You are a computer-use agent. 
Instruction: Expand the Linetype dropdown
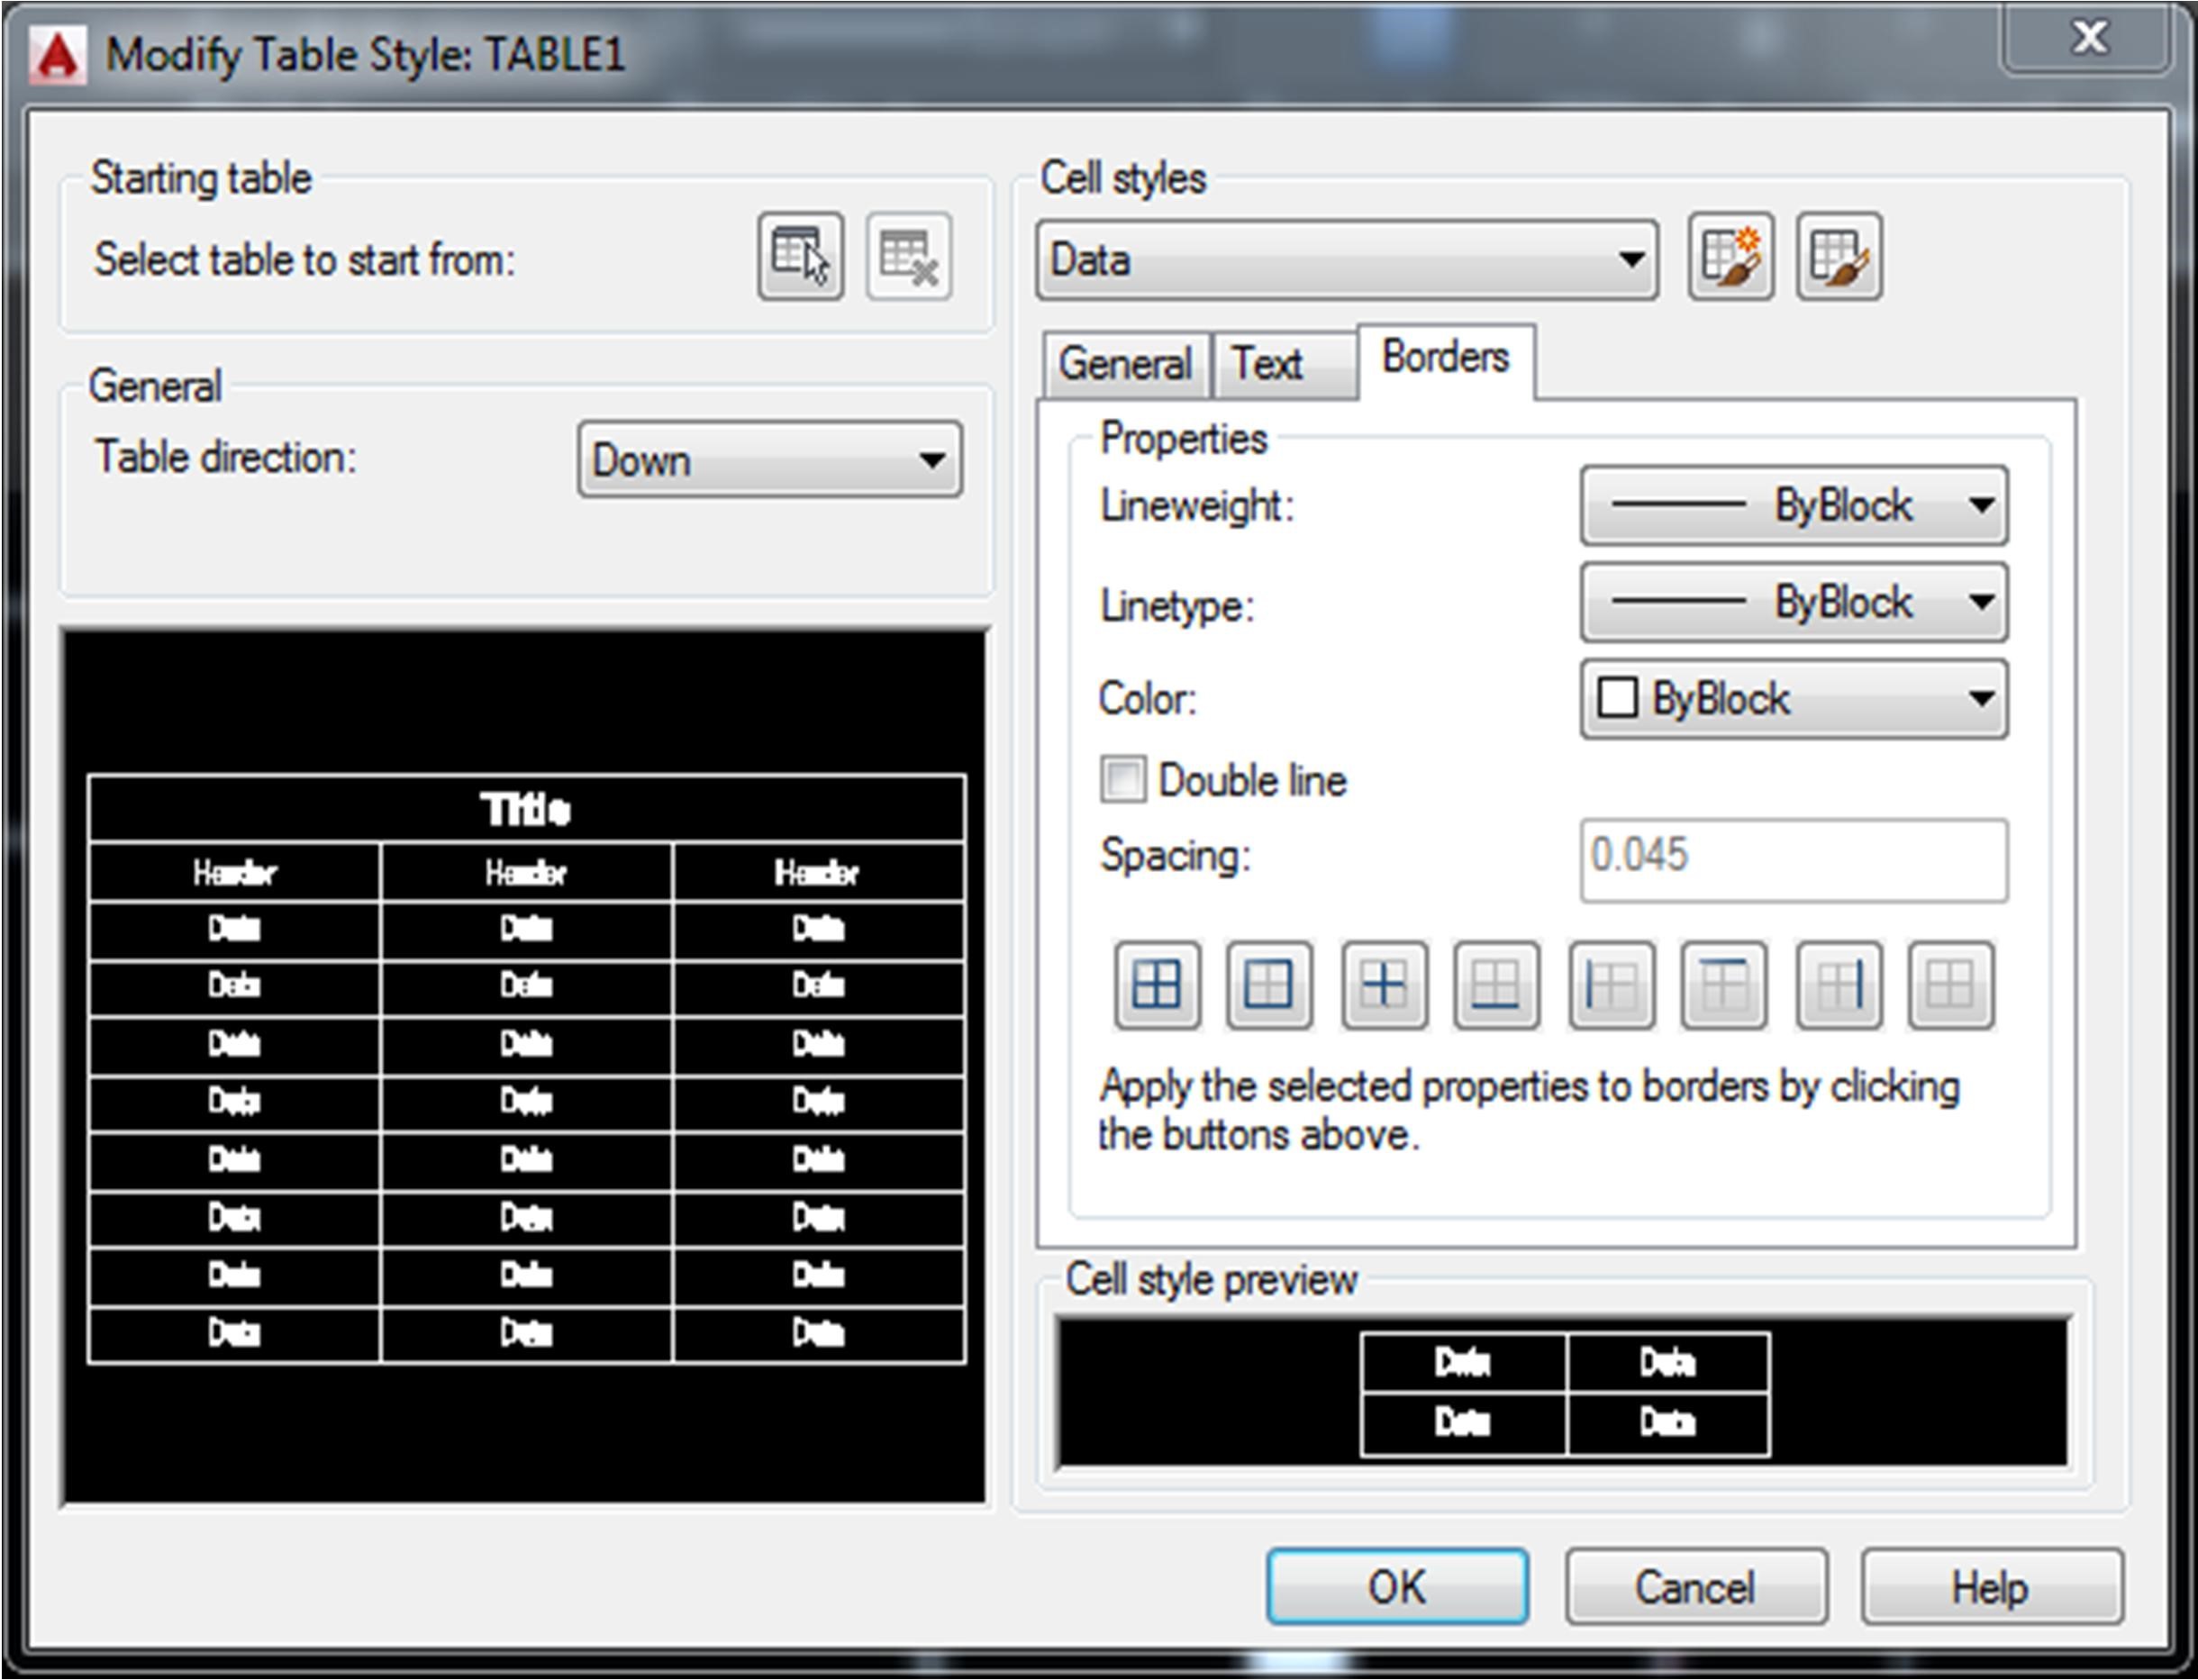1793,603
